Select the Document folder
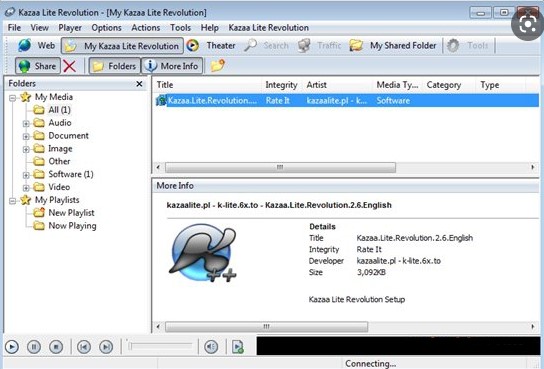544x369 pixels. 61,136
